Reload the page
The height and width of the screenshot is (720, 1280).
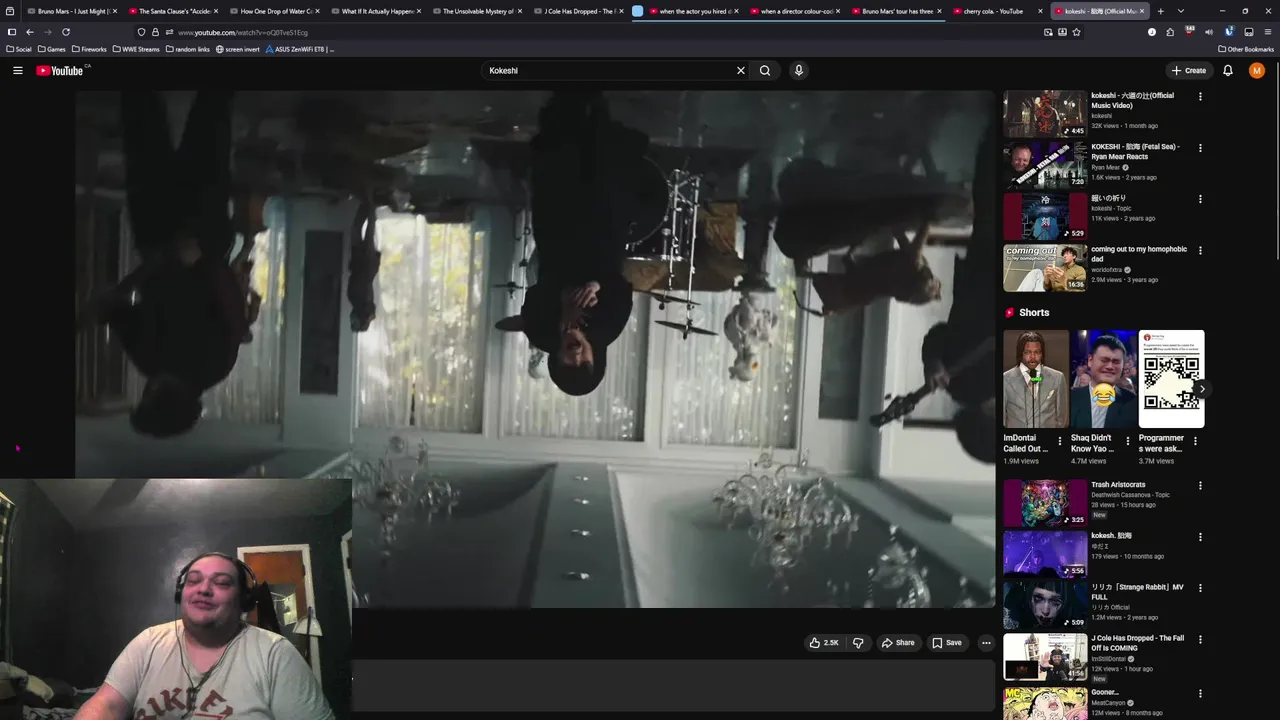coord(66,32)
